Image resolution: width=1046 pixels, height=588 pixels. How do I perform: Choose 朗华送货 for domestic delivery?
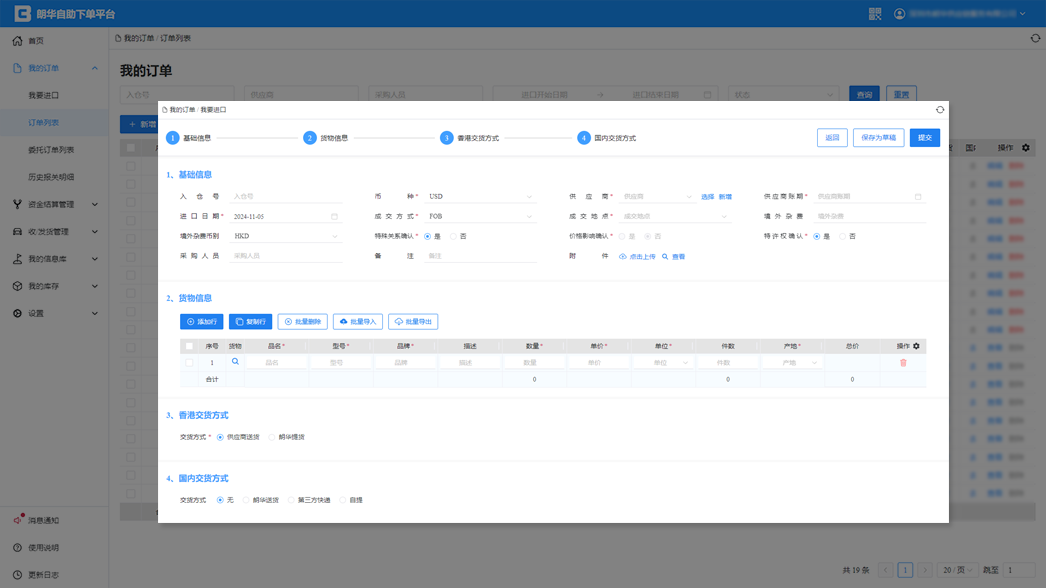(246, 500)
